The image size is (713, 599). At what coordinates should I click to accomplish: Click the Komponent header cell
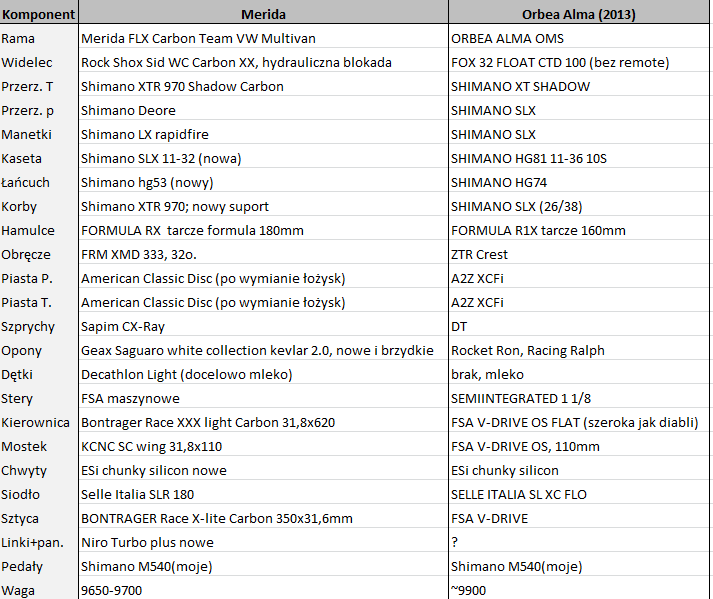click(38, 14)
